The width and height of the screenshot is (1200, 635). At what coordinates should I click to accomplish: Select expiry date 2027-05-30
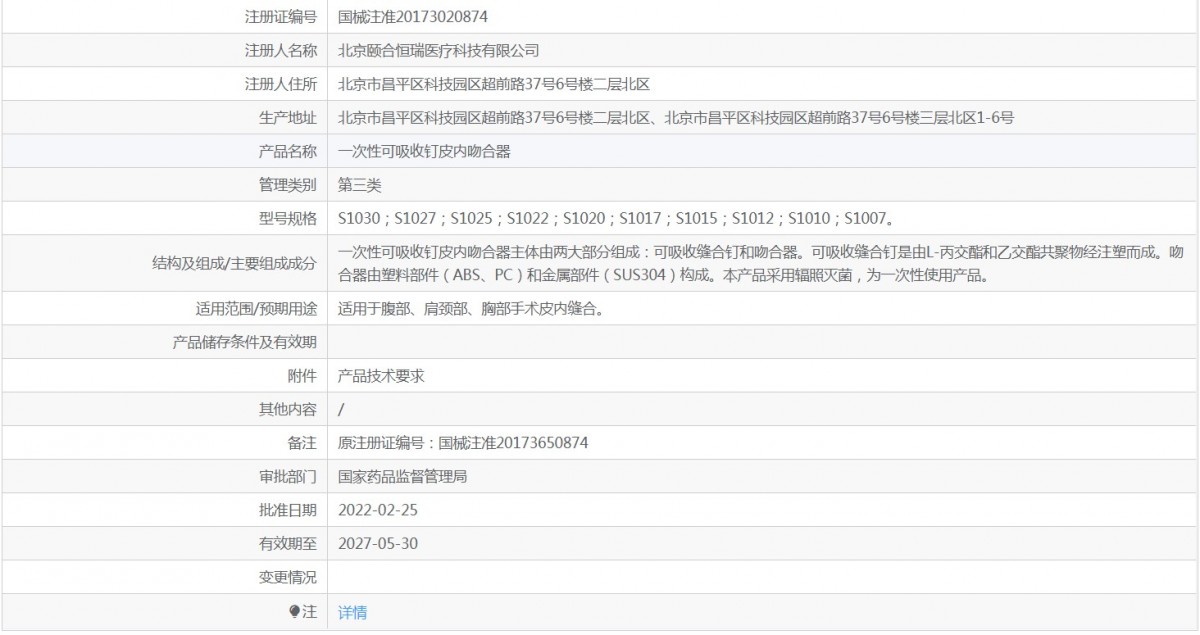click(x=378, y=544)
